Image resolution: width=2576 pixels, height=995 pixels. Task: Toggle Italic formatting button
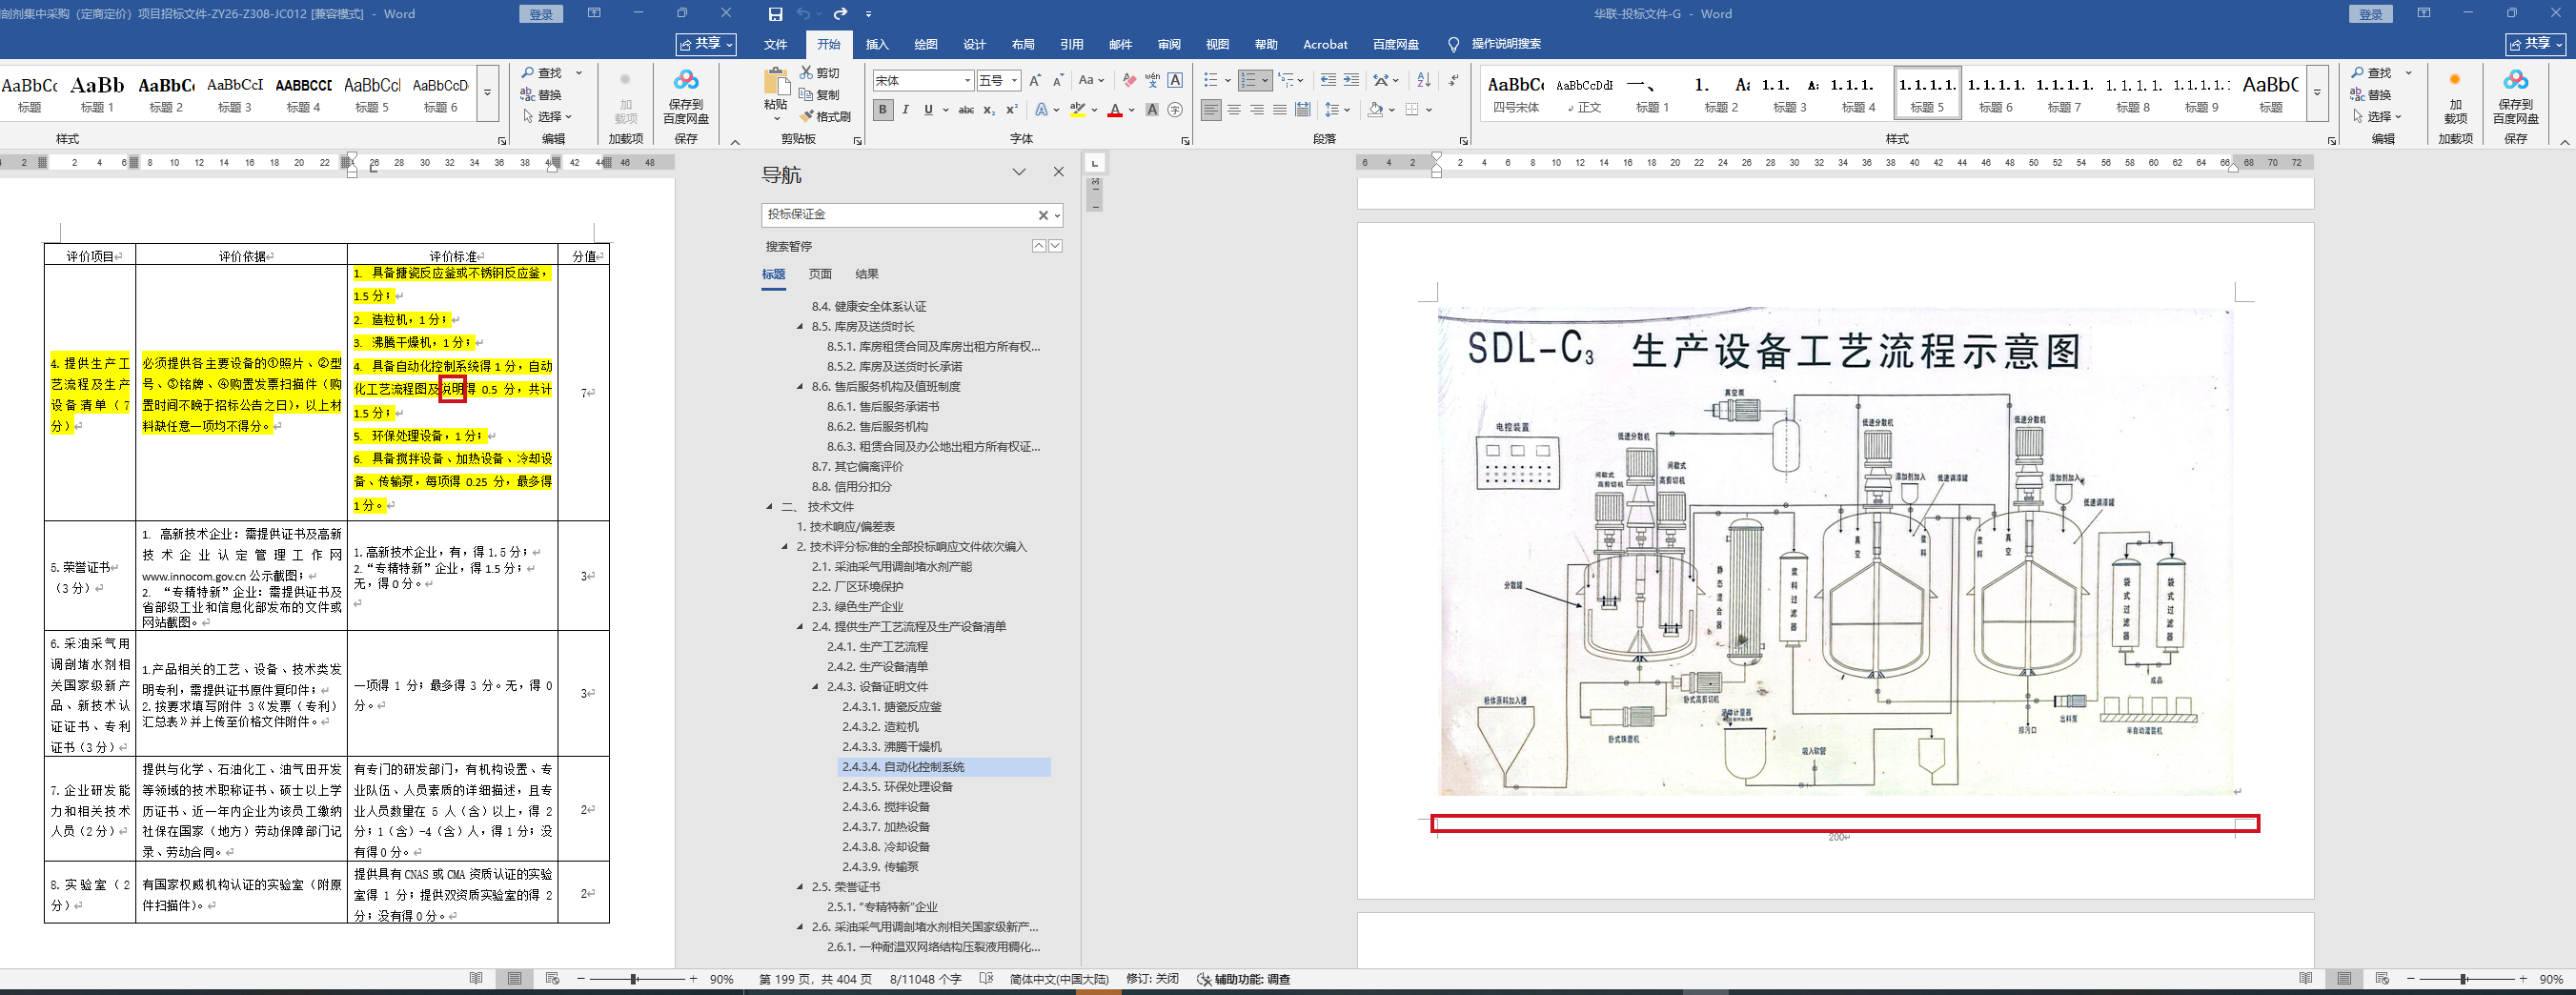click(x=905, y=110)
